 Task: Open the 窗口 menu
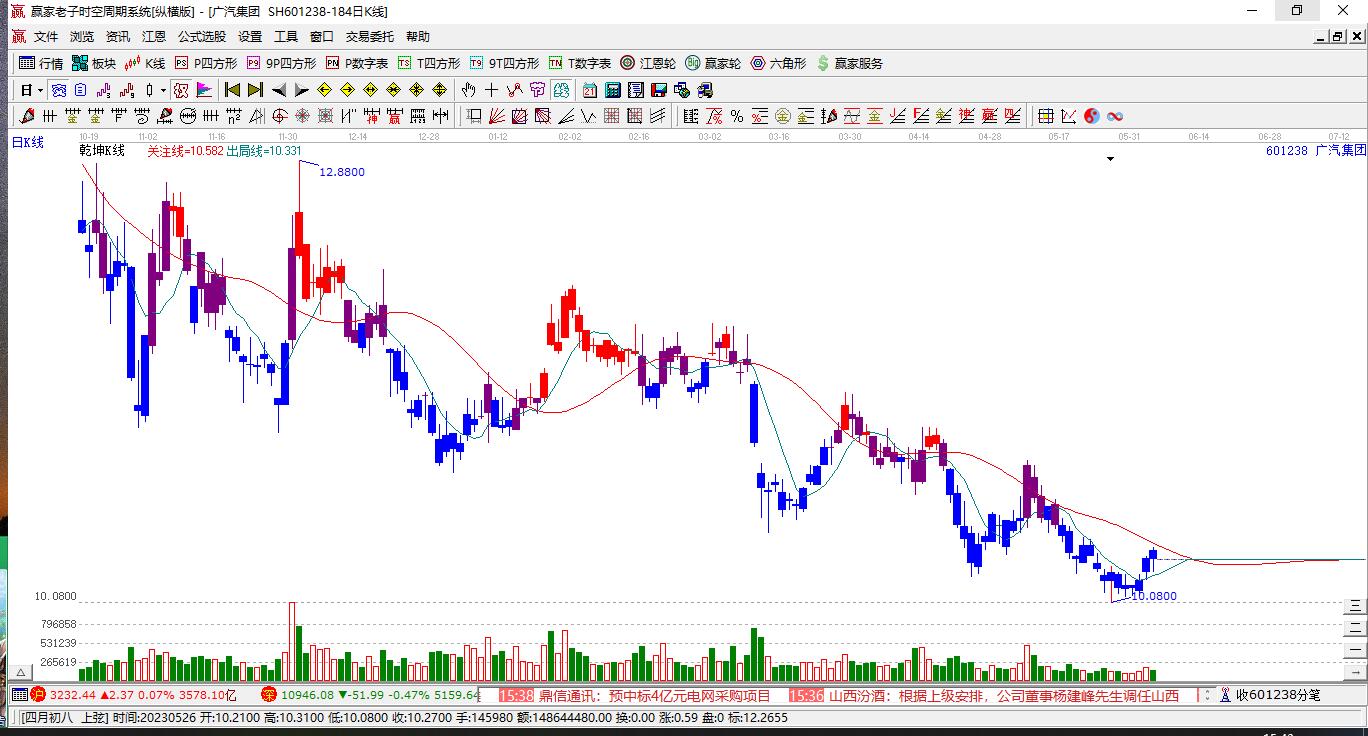pos(322,37)
